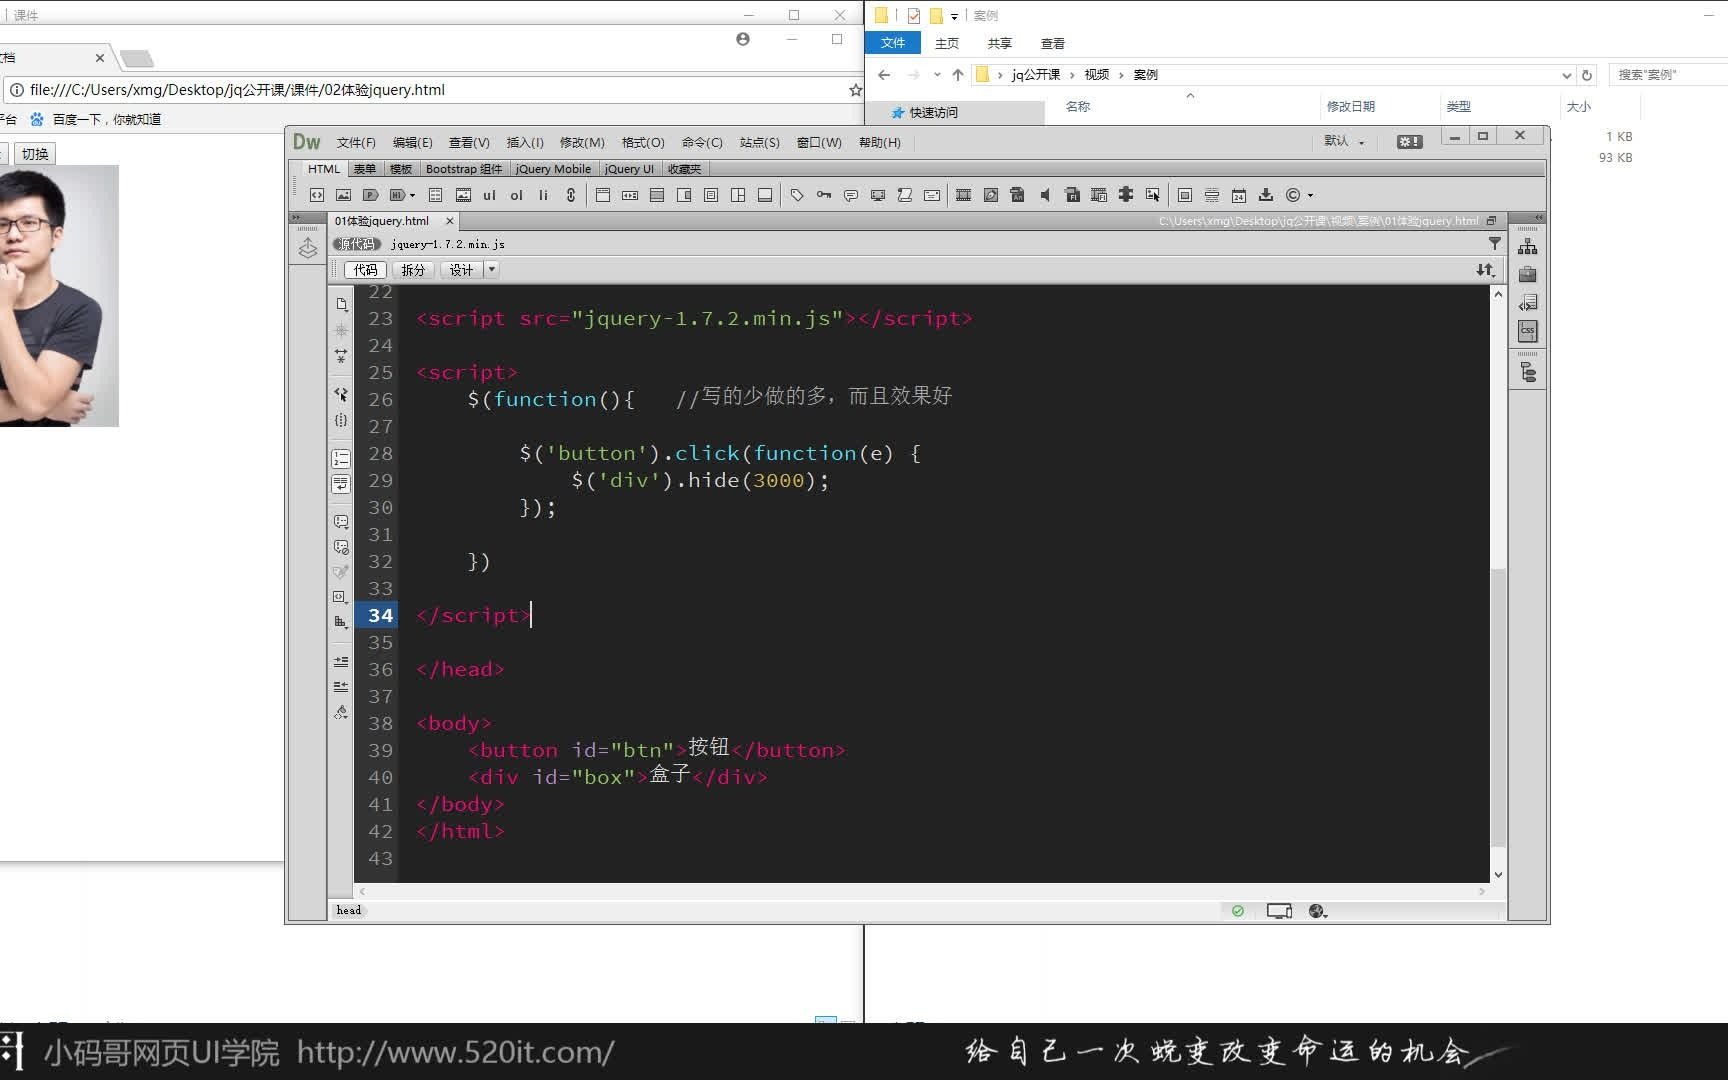Insert HTML5 Video with the filmstrip icon
This screenshot has width=1728, height=1080.
click(x=964, y=195)
